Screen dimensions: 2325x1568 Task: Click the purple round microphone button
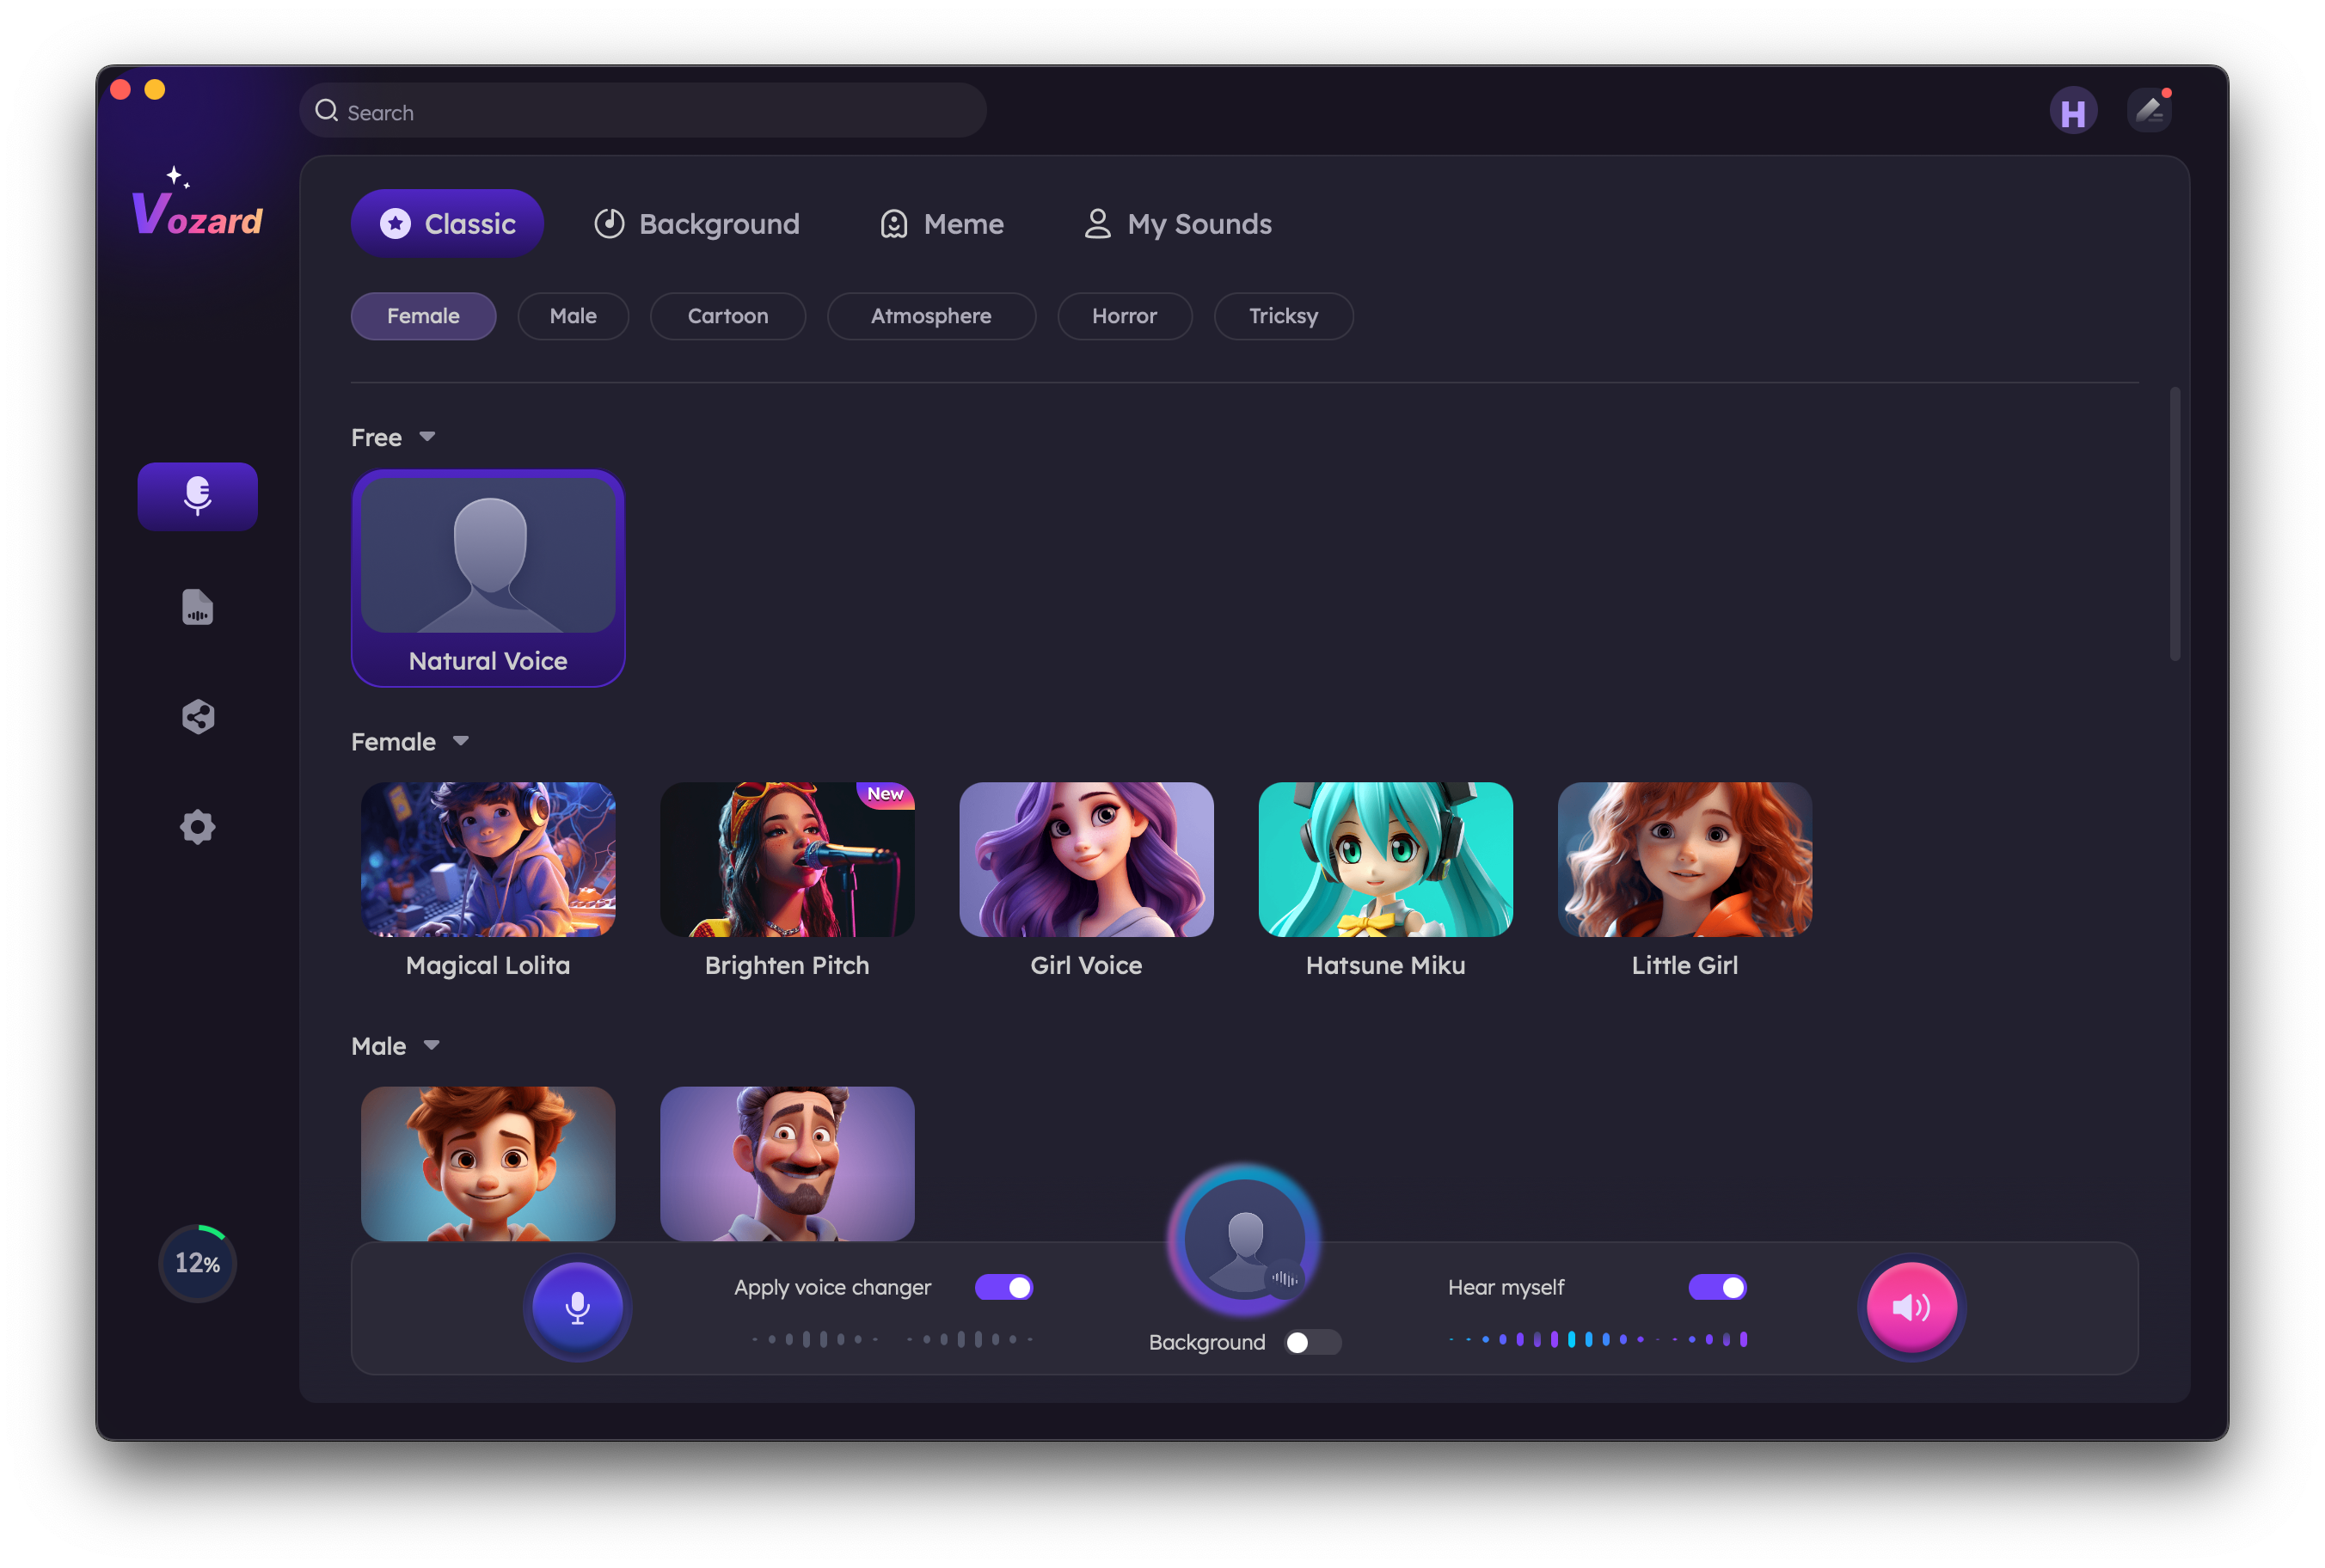[x=577, y=1307]
